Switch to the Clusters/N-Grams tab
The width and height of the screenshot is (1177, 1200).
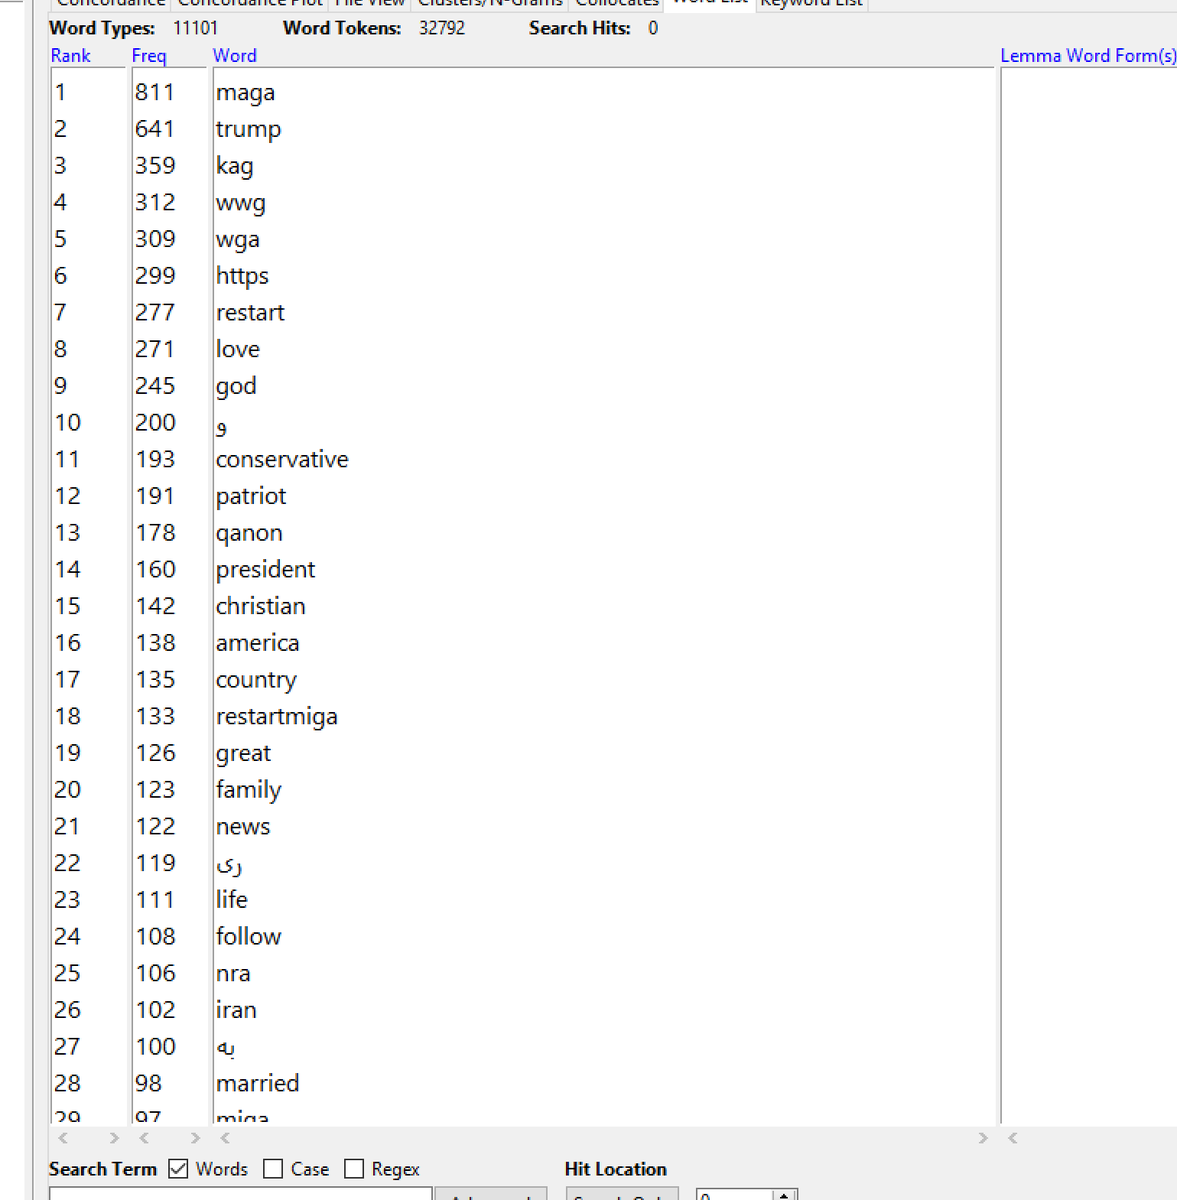pyautogui.click(x=490, y=4)
